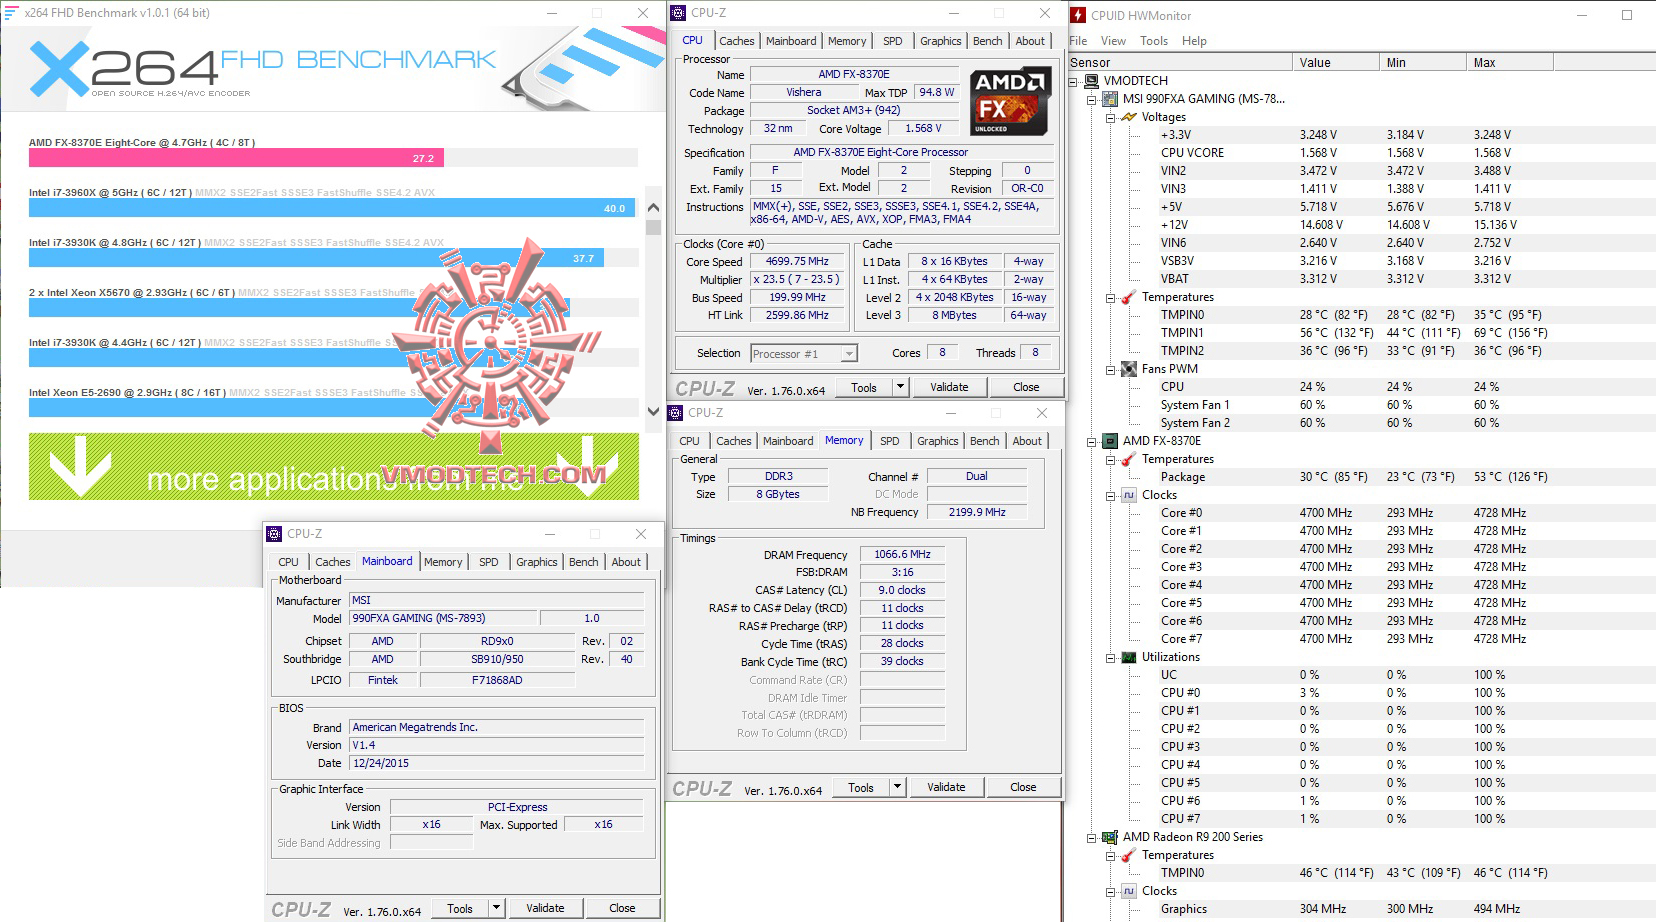Click the blue i7-3960X 40.0 result bar
This screenshot has height=922, width=1656.
click(x=331, y=208)
